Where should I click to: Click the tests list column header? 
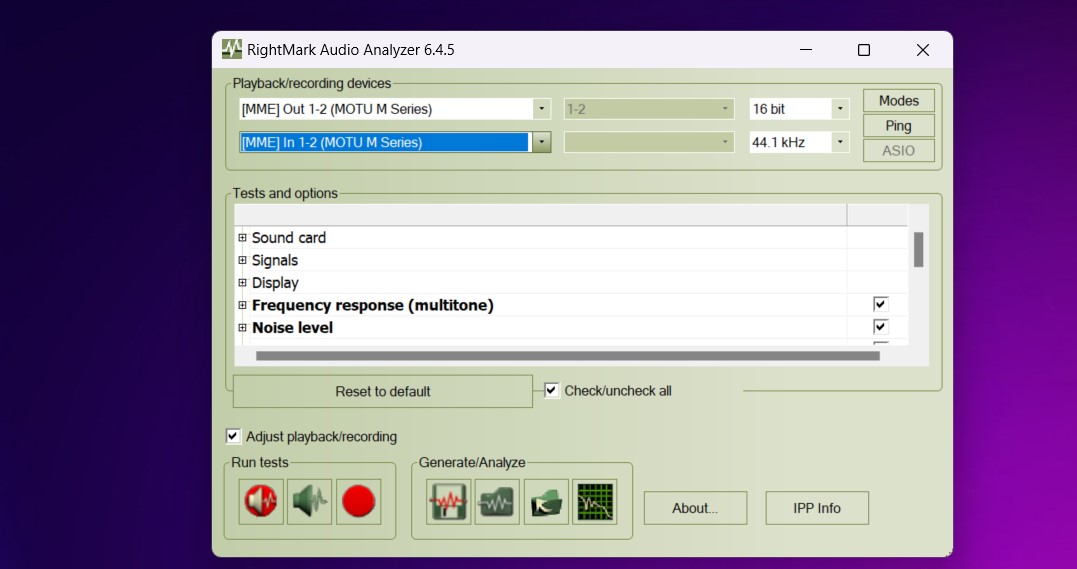541,214
